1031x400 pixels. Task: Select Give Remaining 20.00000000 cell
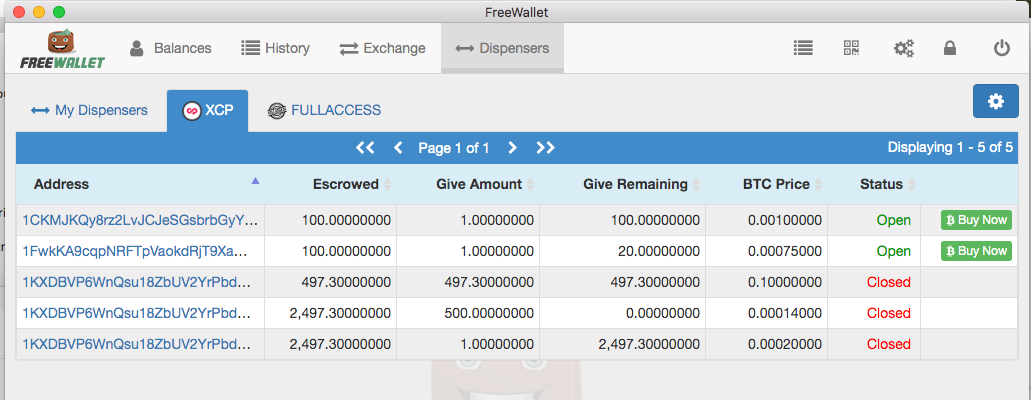(x=623, y=251)
